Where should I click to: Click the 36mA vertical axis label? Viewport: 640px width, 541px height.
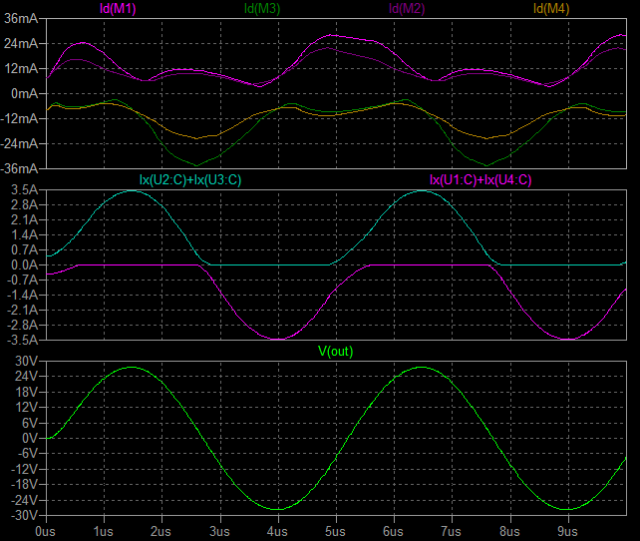pos(20,19)
